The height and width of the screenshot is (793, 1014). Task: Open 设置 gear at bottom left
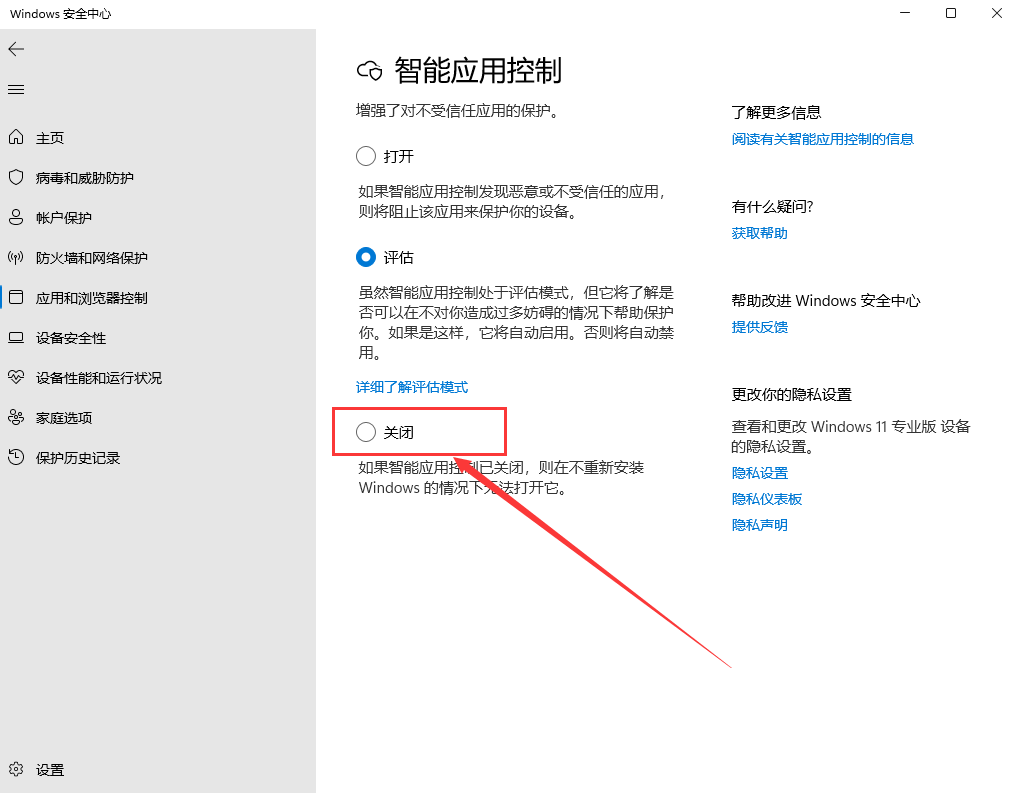click(16, 770)
